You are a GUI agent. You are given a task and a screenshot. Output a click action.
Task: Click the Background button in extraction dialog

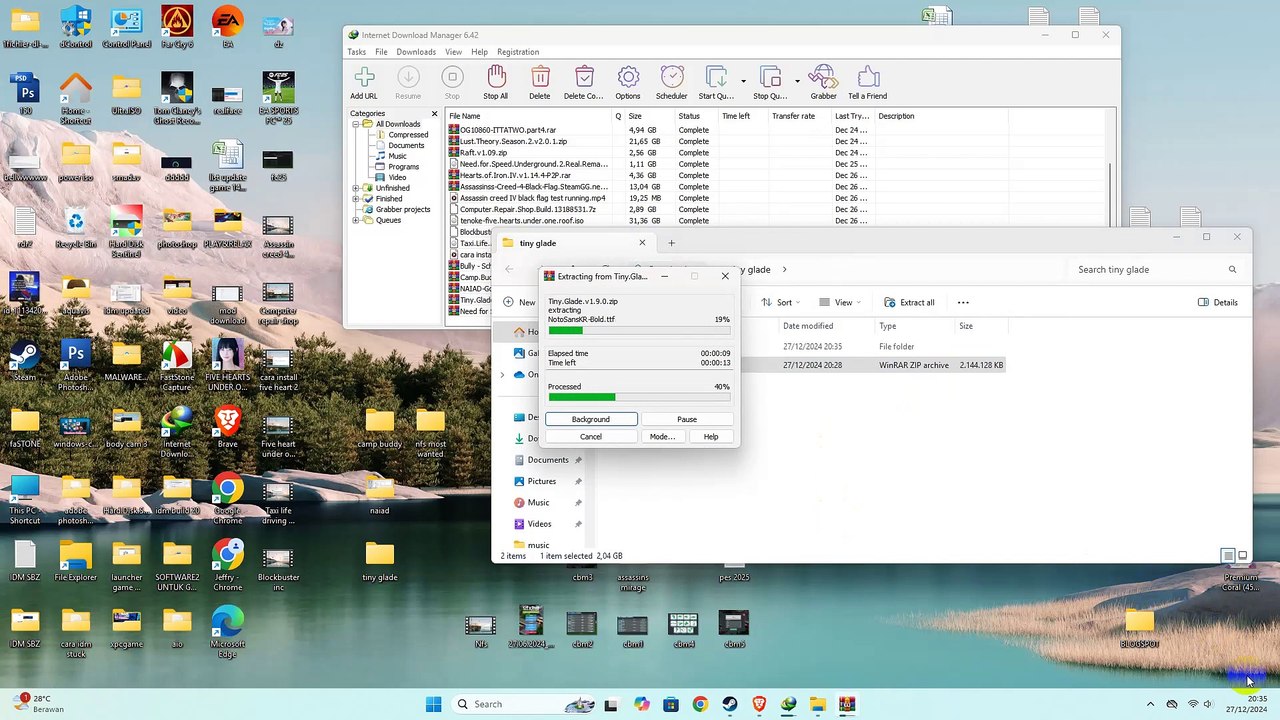[591, 419]
